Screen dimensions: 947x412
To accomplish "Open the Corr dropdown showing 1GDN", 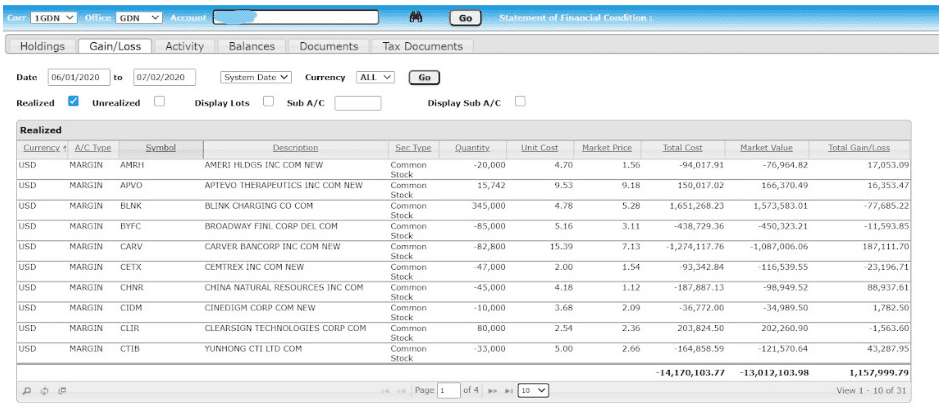I will click(x=53, y=18).
